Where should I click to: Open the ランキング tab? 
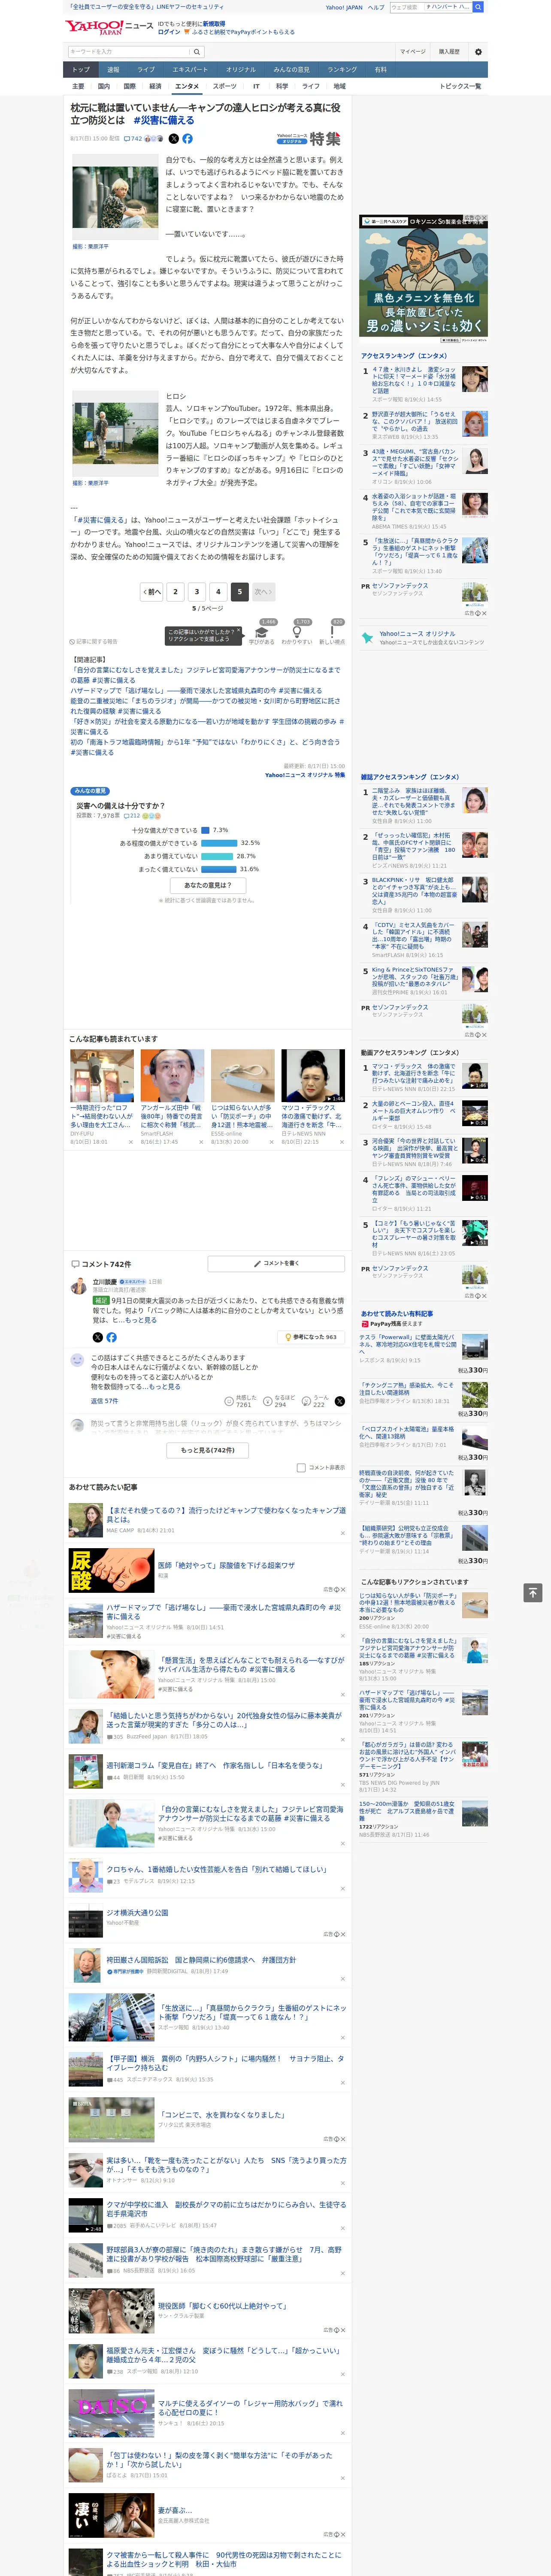342,70
